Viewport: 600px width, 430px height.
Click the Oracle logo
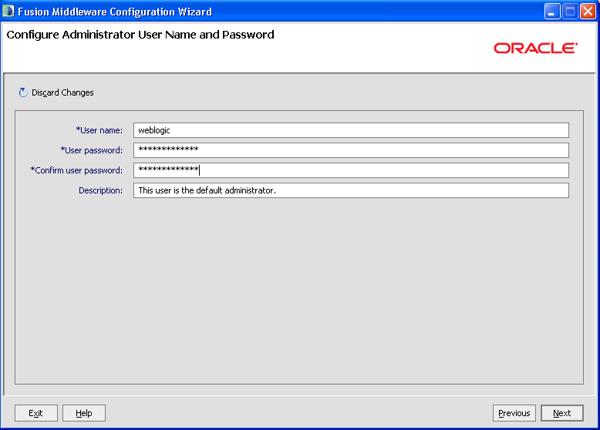click(x=535, y=48)
